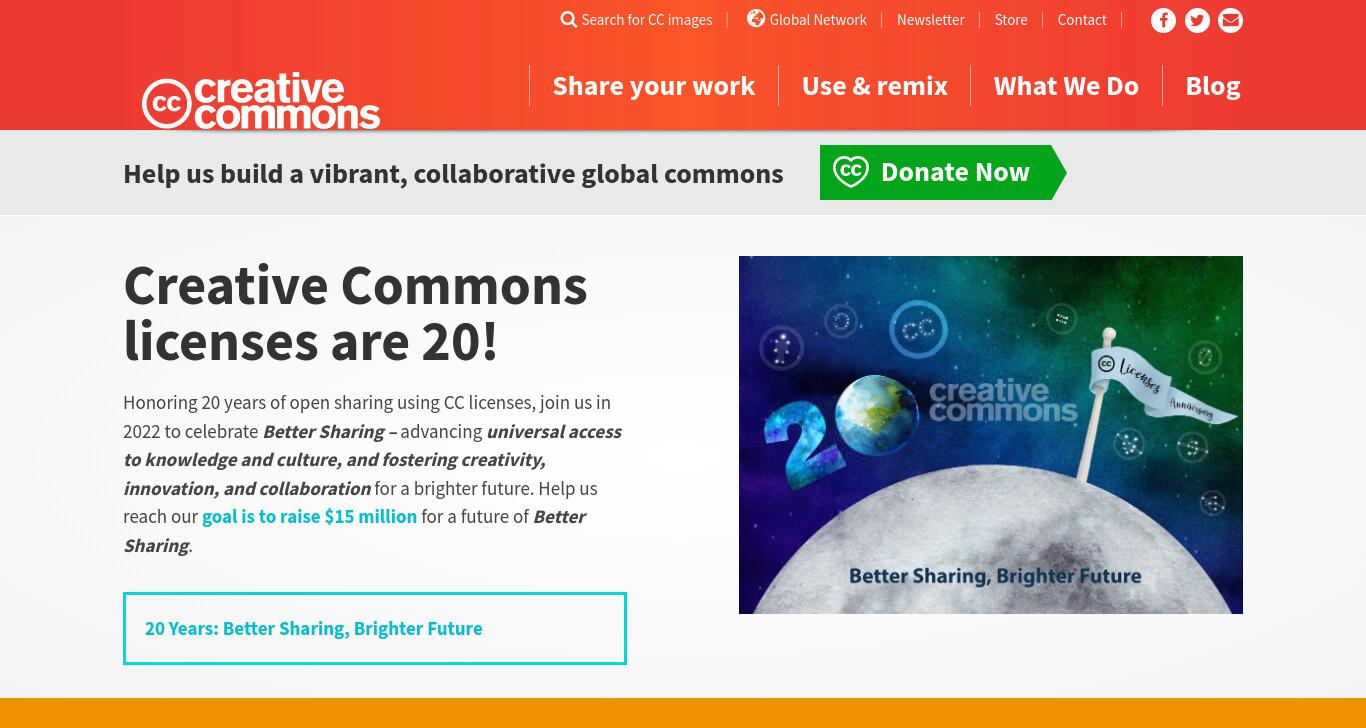This screenshot has width=1366, height=728.
Task: Open the Contact page link
Action: (x=1082, y=20)
